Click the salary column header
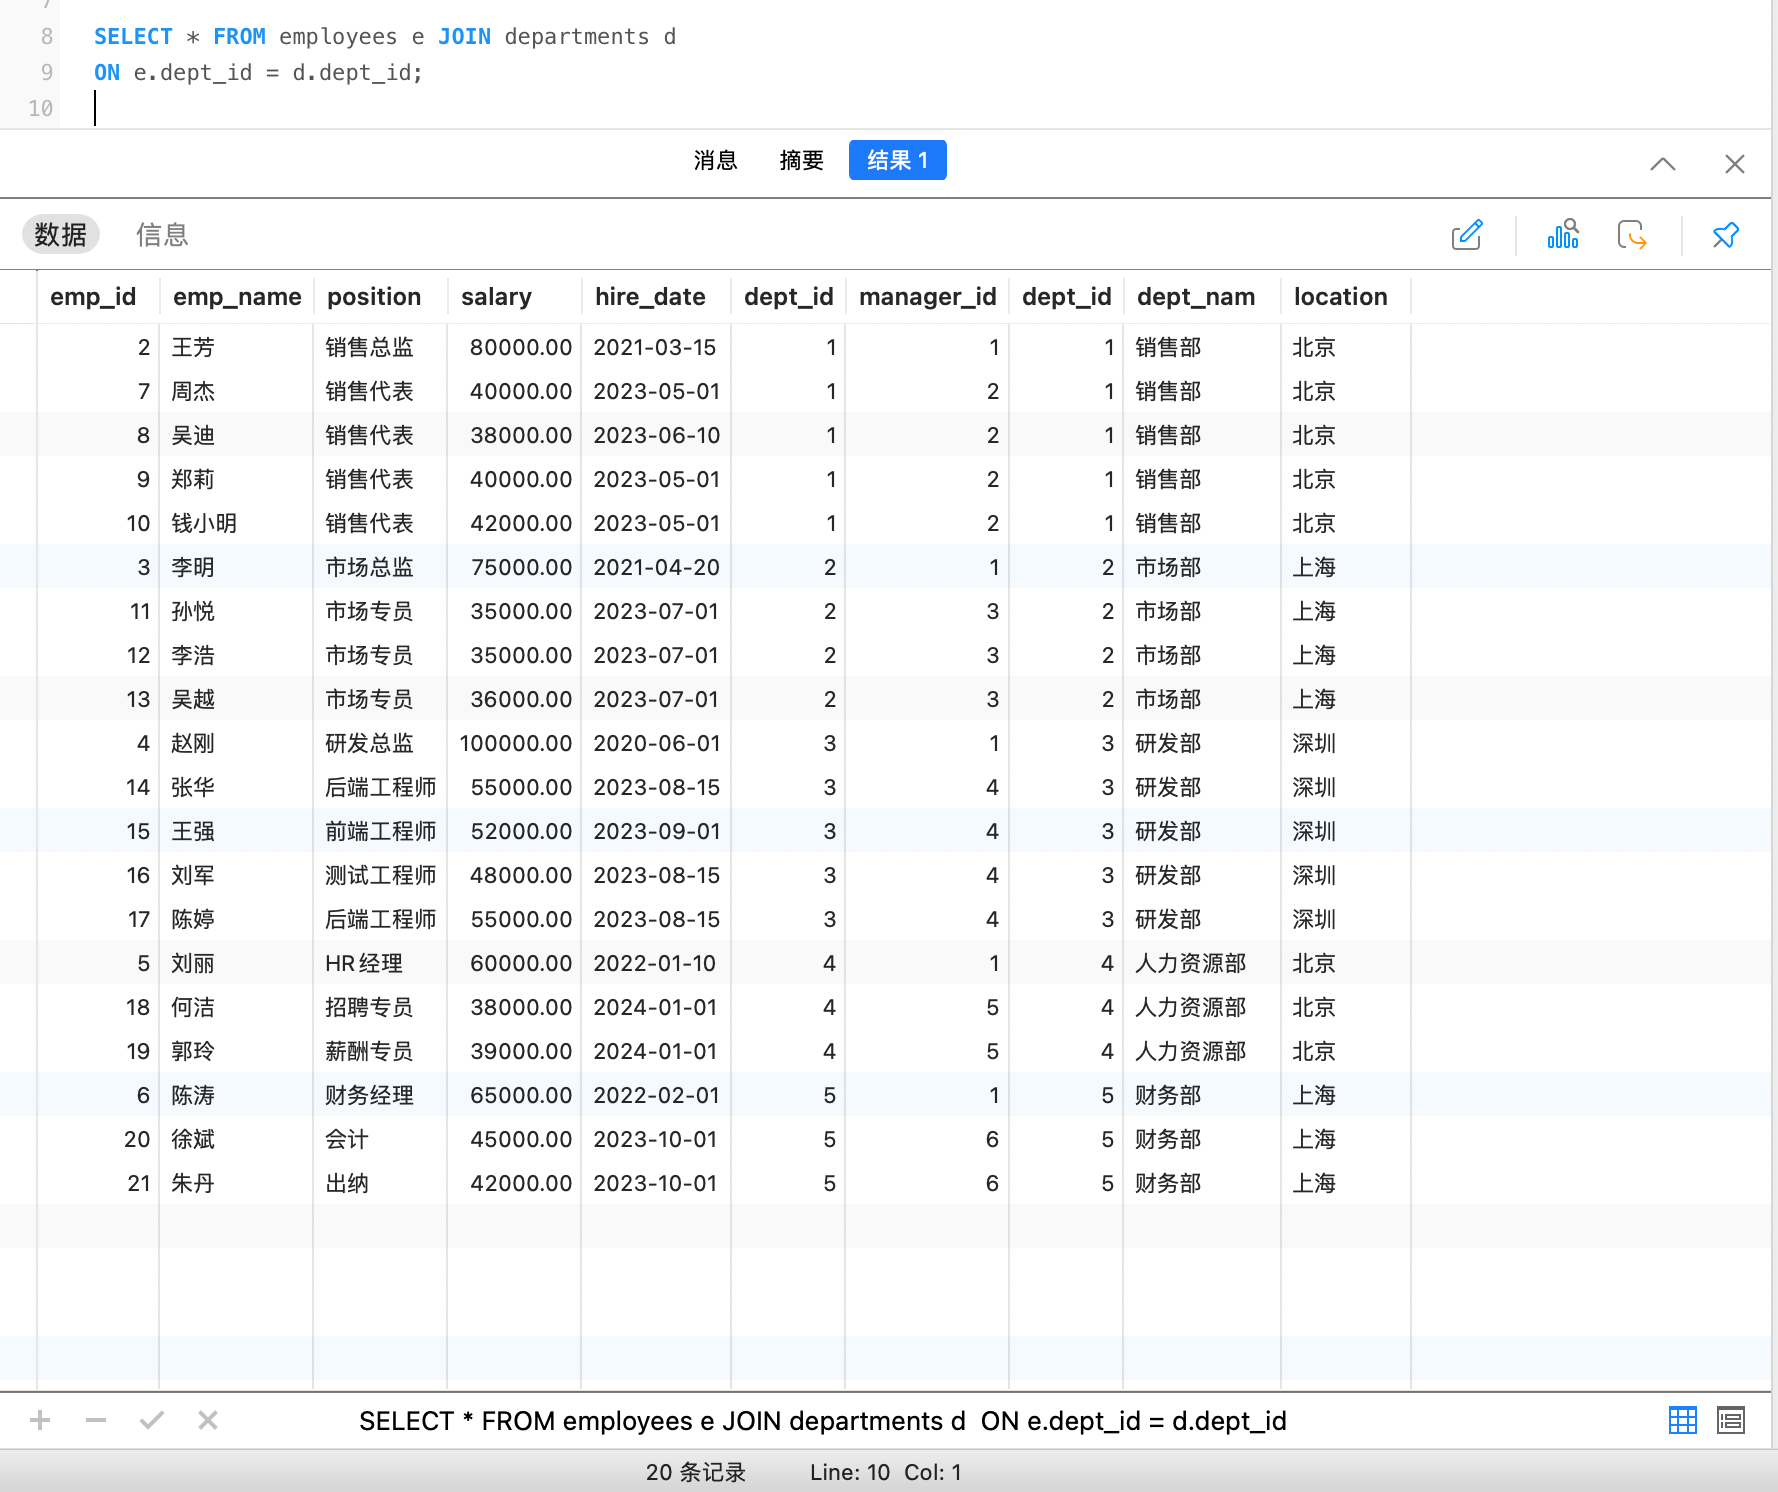Viewport: 1778px width, 1492px height. 496,297
